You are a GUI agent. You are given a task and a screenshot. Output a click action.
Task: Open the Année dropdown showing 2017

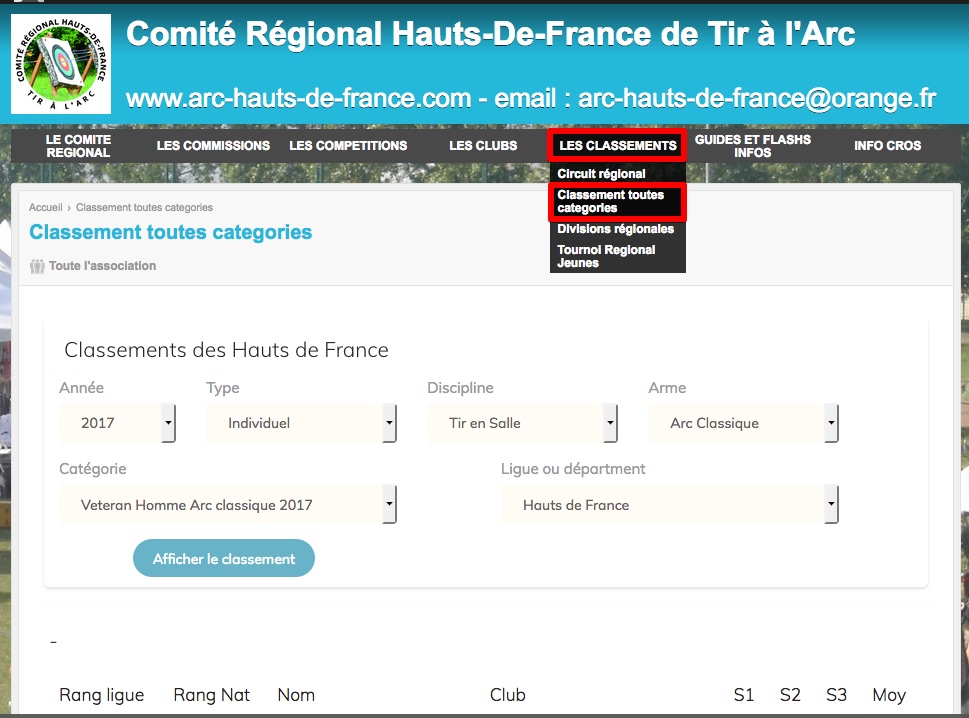117,423
